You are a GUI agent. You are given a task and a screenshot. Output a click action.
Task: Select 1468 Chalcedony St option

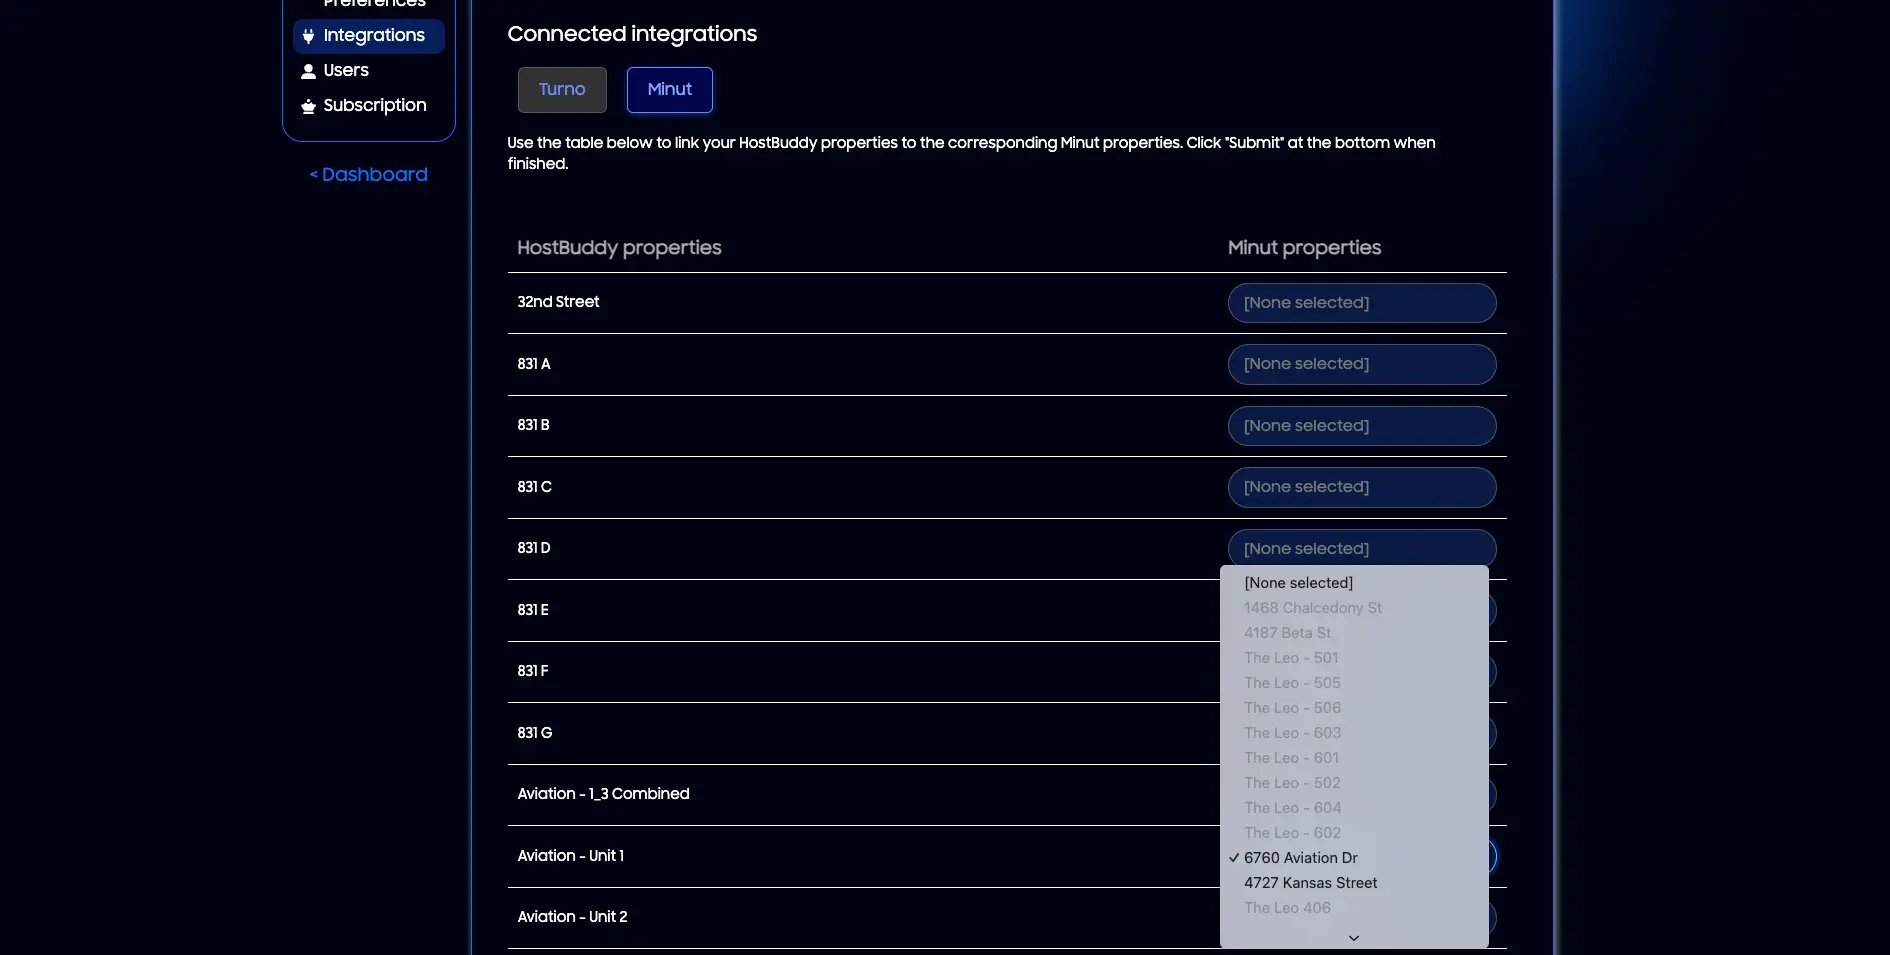(x=1354, y=608)
